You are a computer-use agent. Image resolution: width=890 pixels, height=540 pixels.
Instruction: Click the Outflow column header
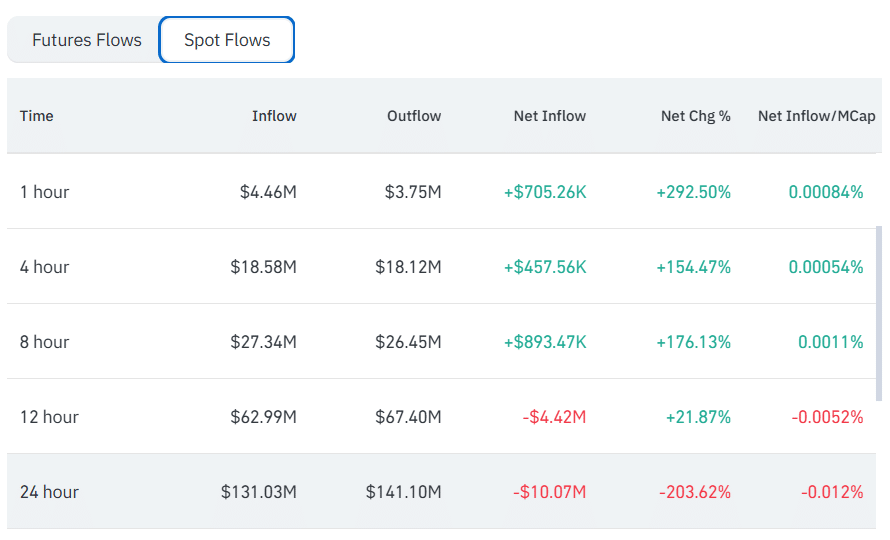[x=414, y=116]
